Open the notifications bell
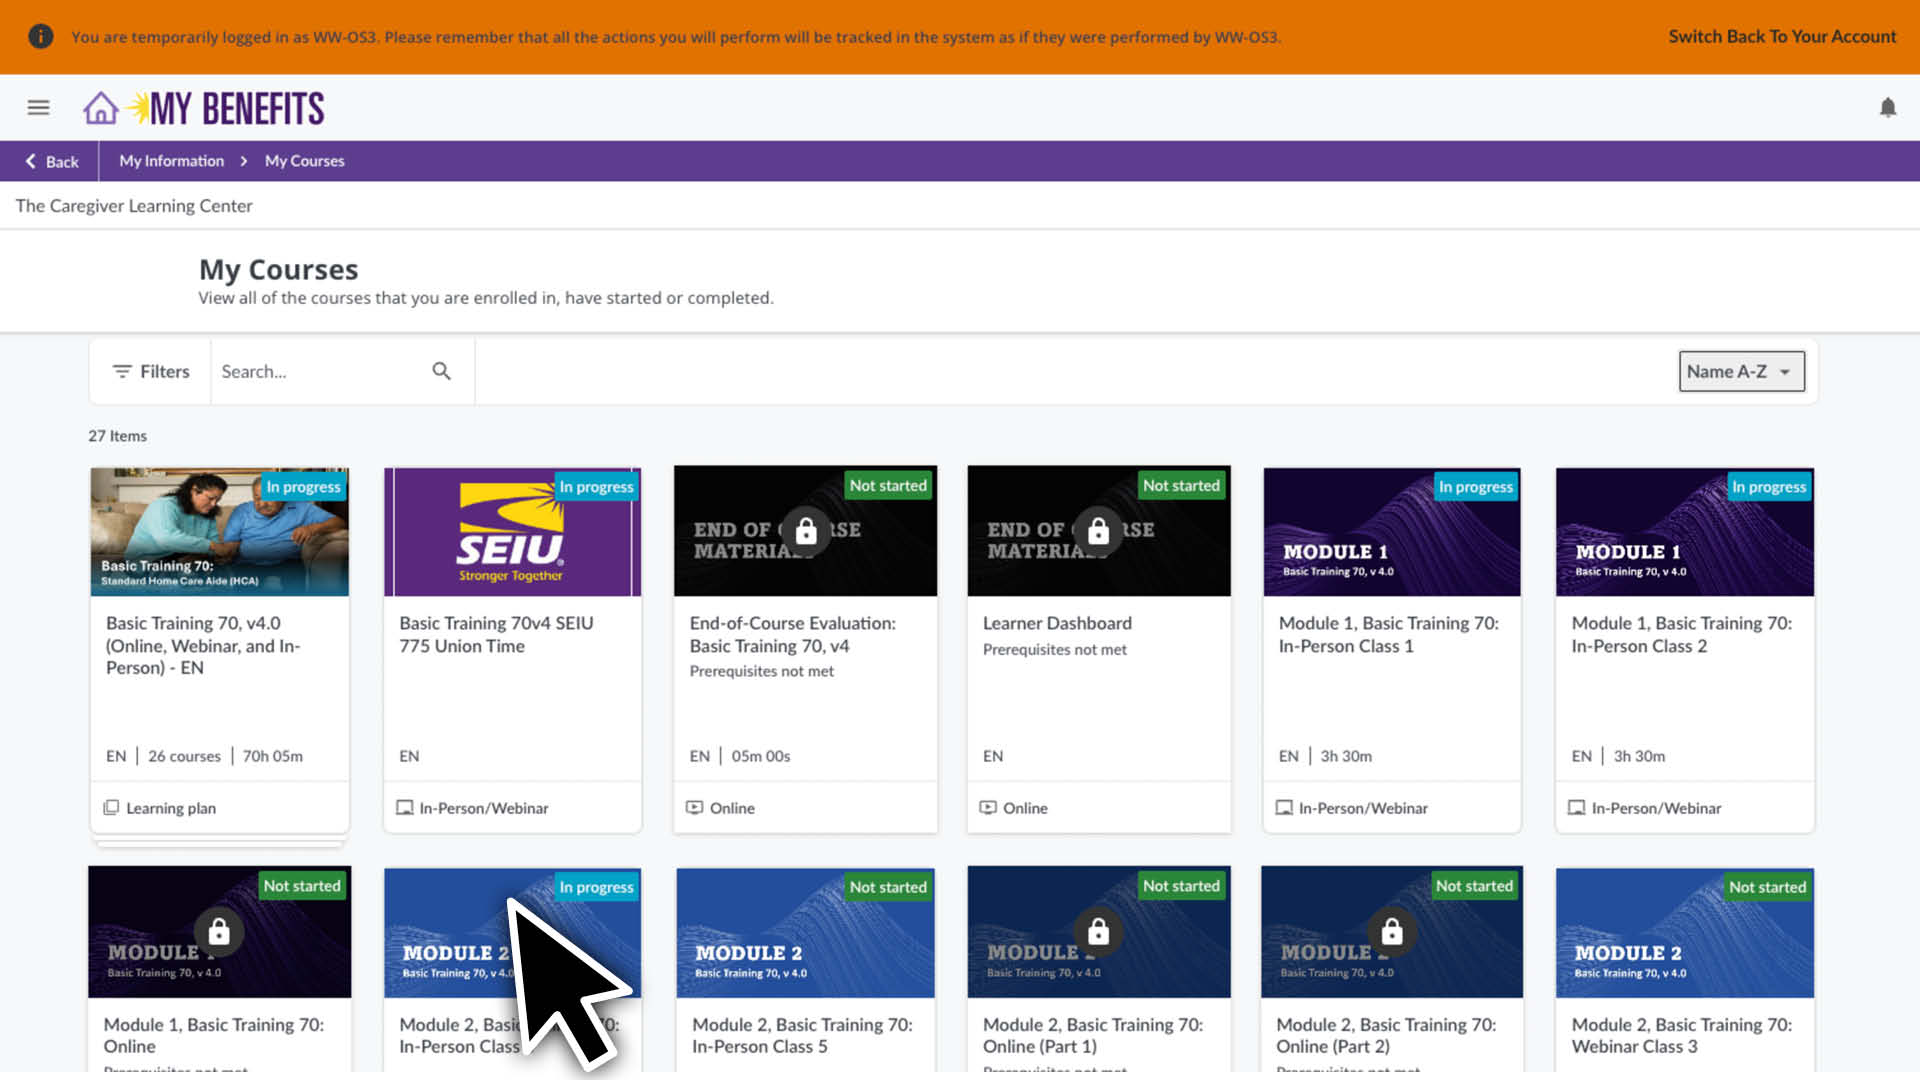This screenshot has height=1080, width=1920. tap(1887, 108)
